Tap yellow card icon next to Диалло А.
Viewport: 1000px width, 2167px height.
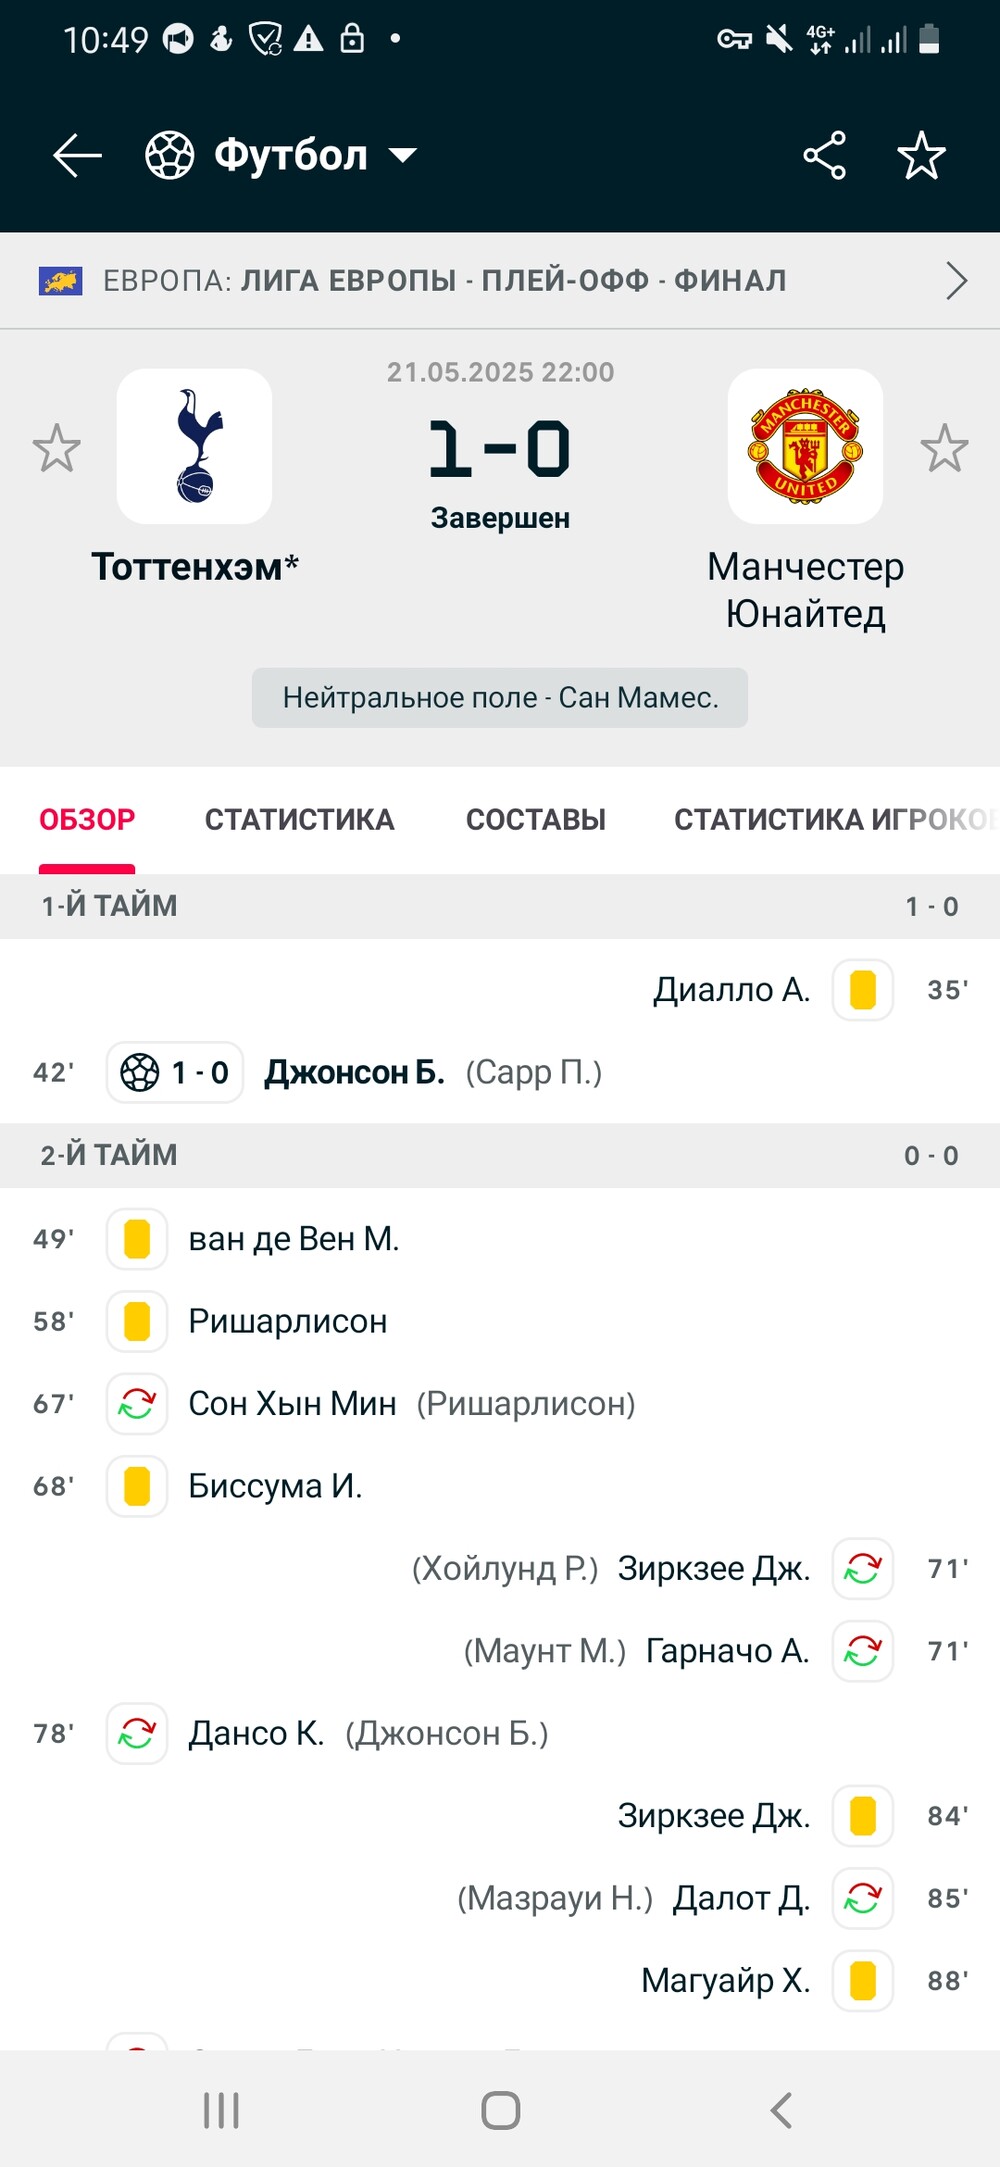coord(863,990)
